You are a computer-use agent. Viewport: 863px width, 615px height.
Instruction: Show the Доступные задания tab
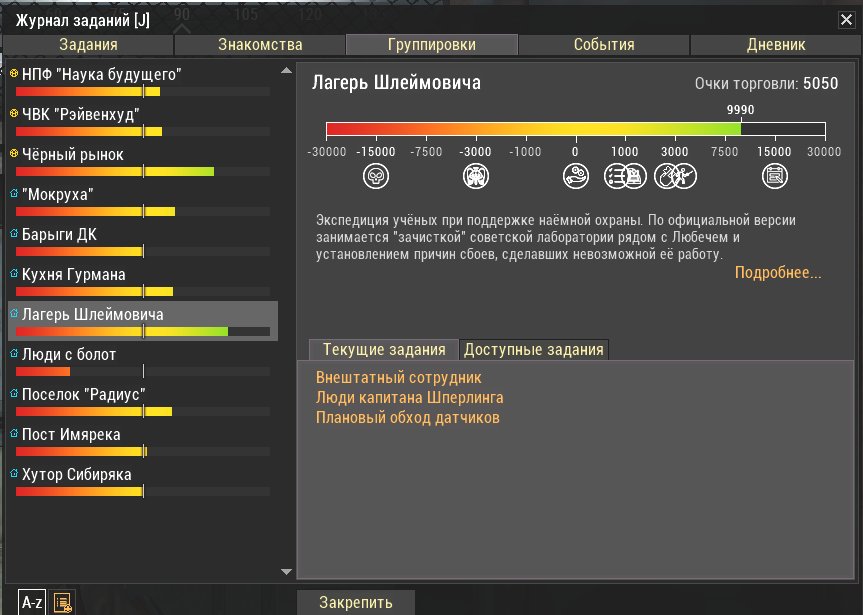[534, 349]
